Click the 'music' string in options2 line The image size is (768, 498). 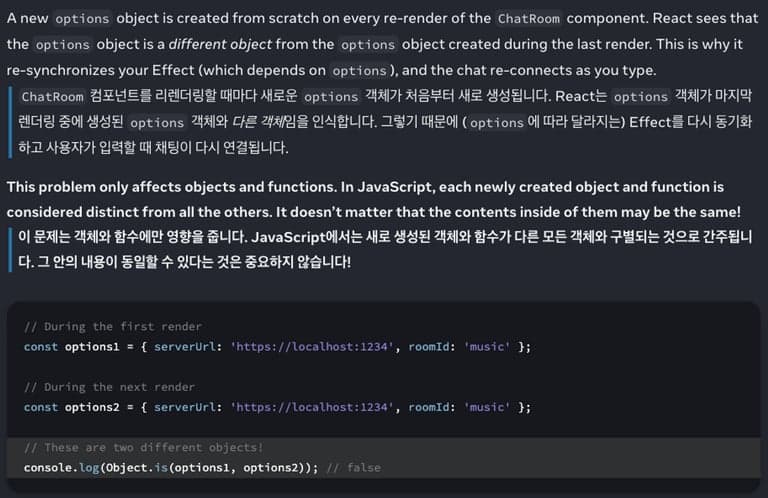coord(487,407)
